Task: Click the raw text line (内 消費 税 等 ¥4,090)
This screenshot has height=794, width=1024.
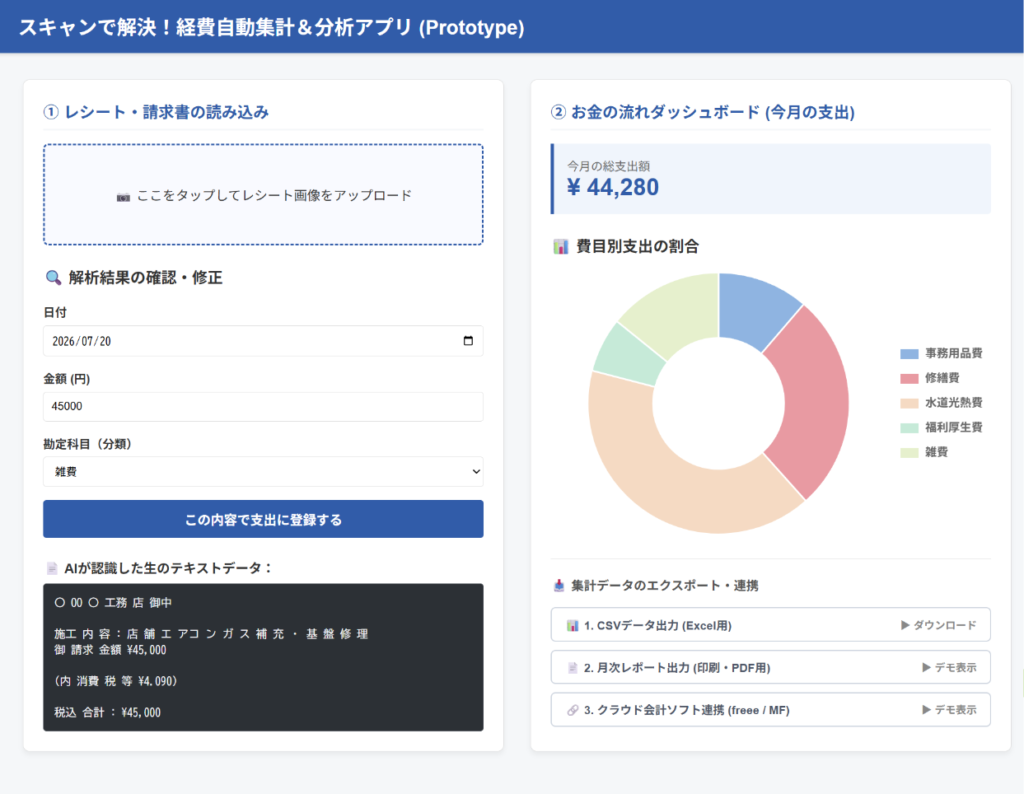Action: [116, 681]
